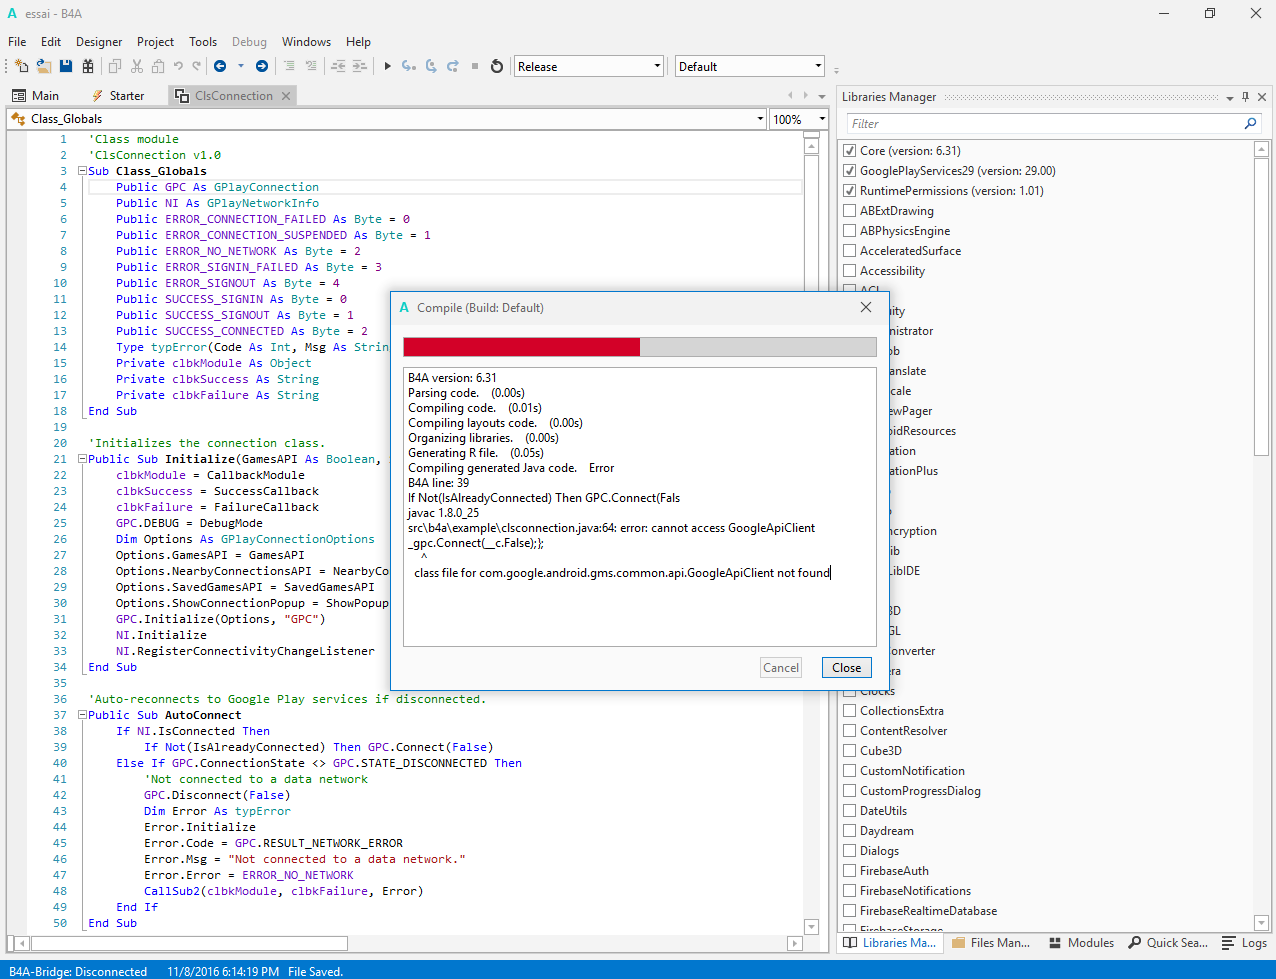Viewport: 1276px width, 979px height.
Task: Click the Copy toolbar icon
Action: tap(115, 66)
